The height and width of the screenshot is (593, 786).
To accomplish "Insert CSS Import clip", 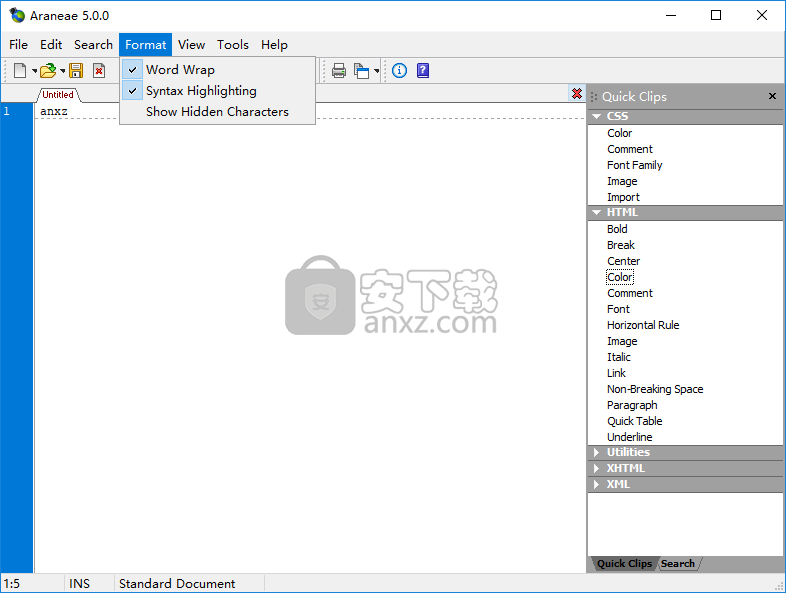I will click(624, 197).
